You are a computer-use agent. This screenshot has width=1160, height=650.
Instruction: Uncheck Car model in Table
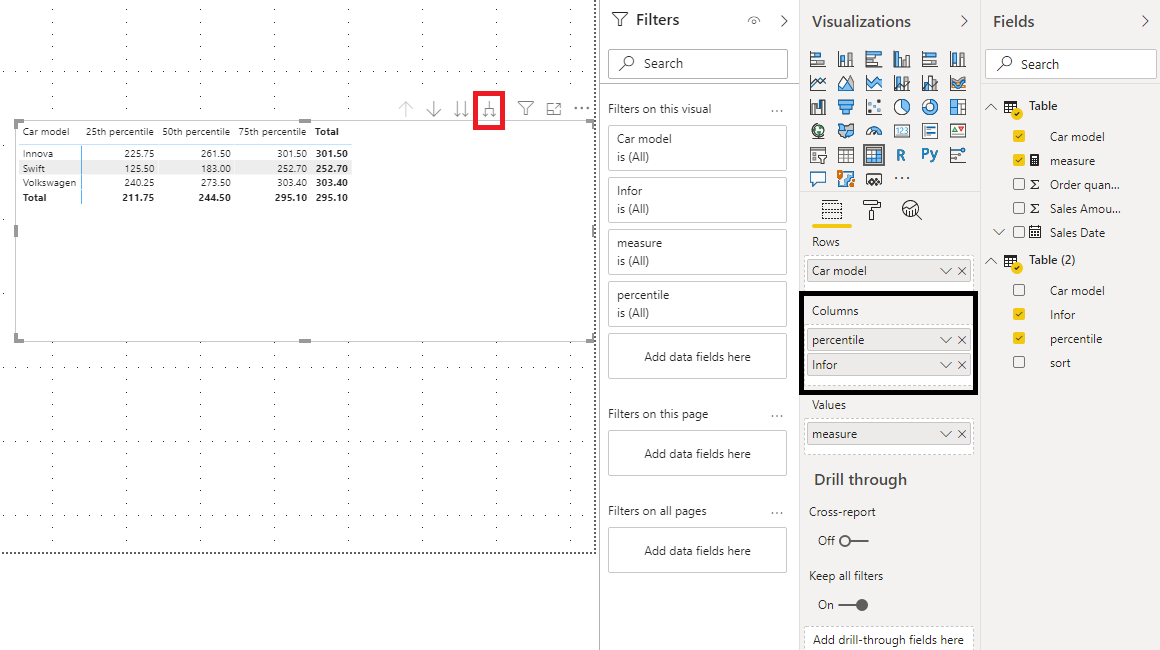click(x=1019, y=136)
